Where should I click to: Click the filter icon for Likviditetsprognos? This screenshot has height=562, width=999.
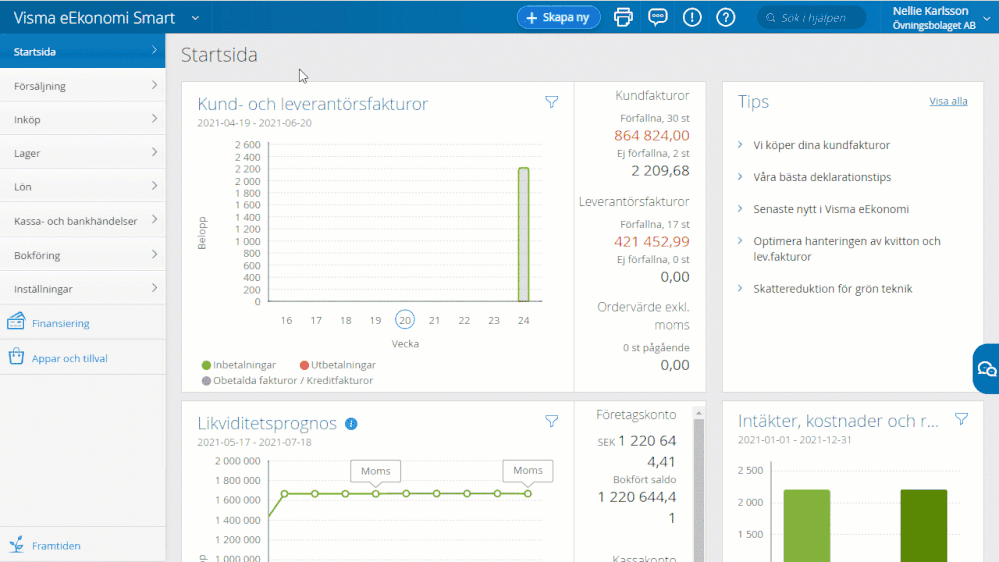[551, 421]
